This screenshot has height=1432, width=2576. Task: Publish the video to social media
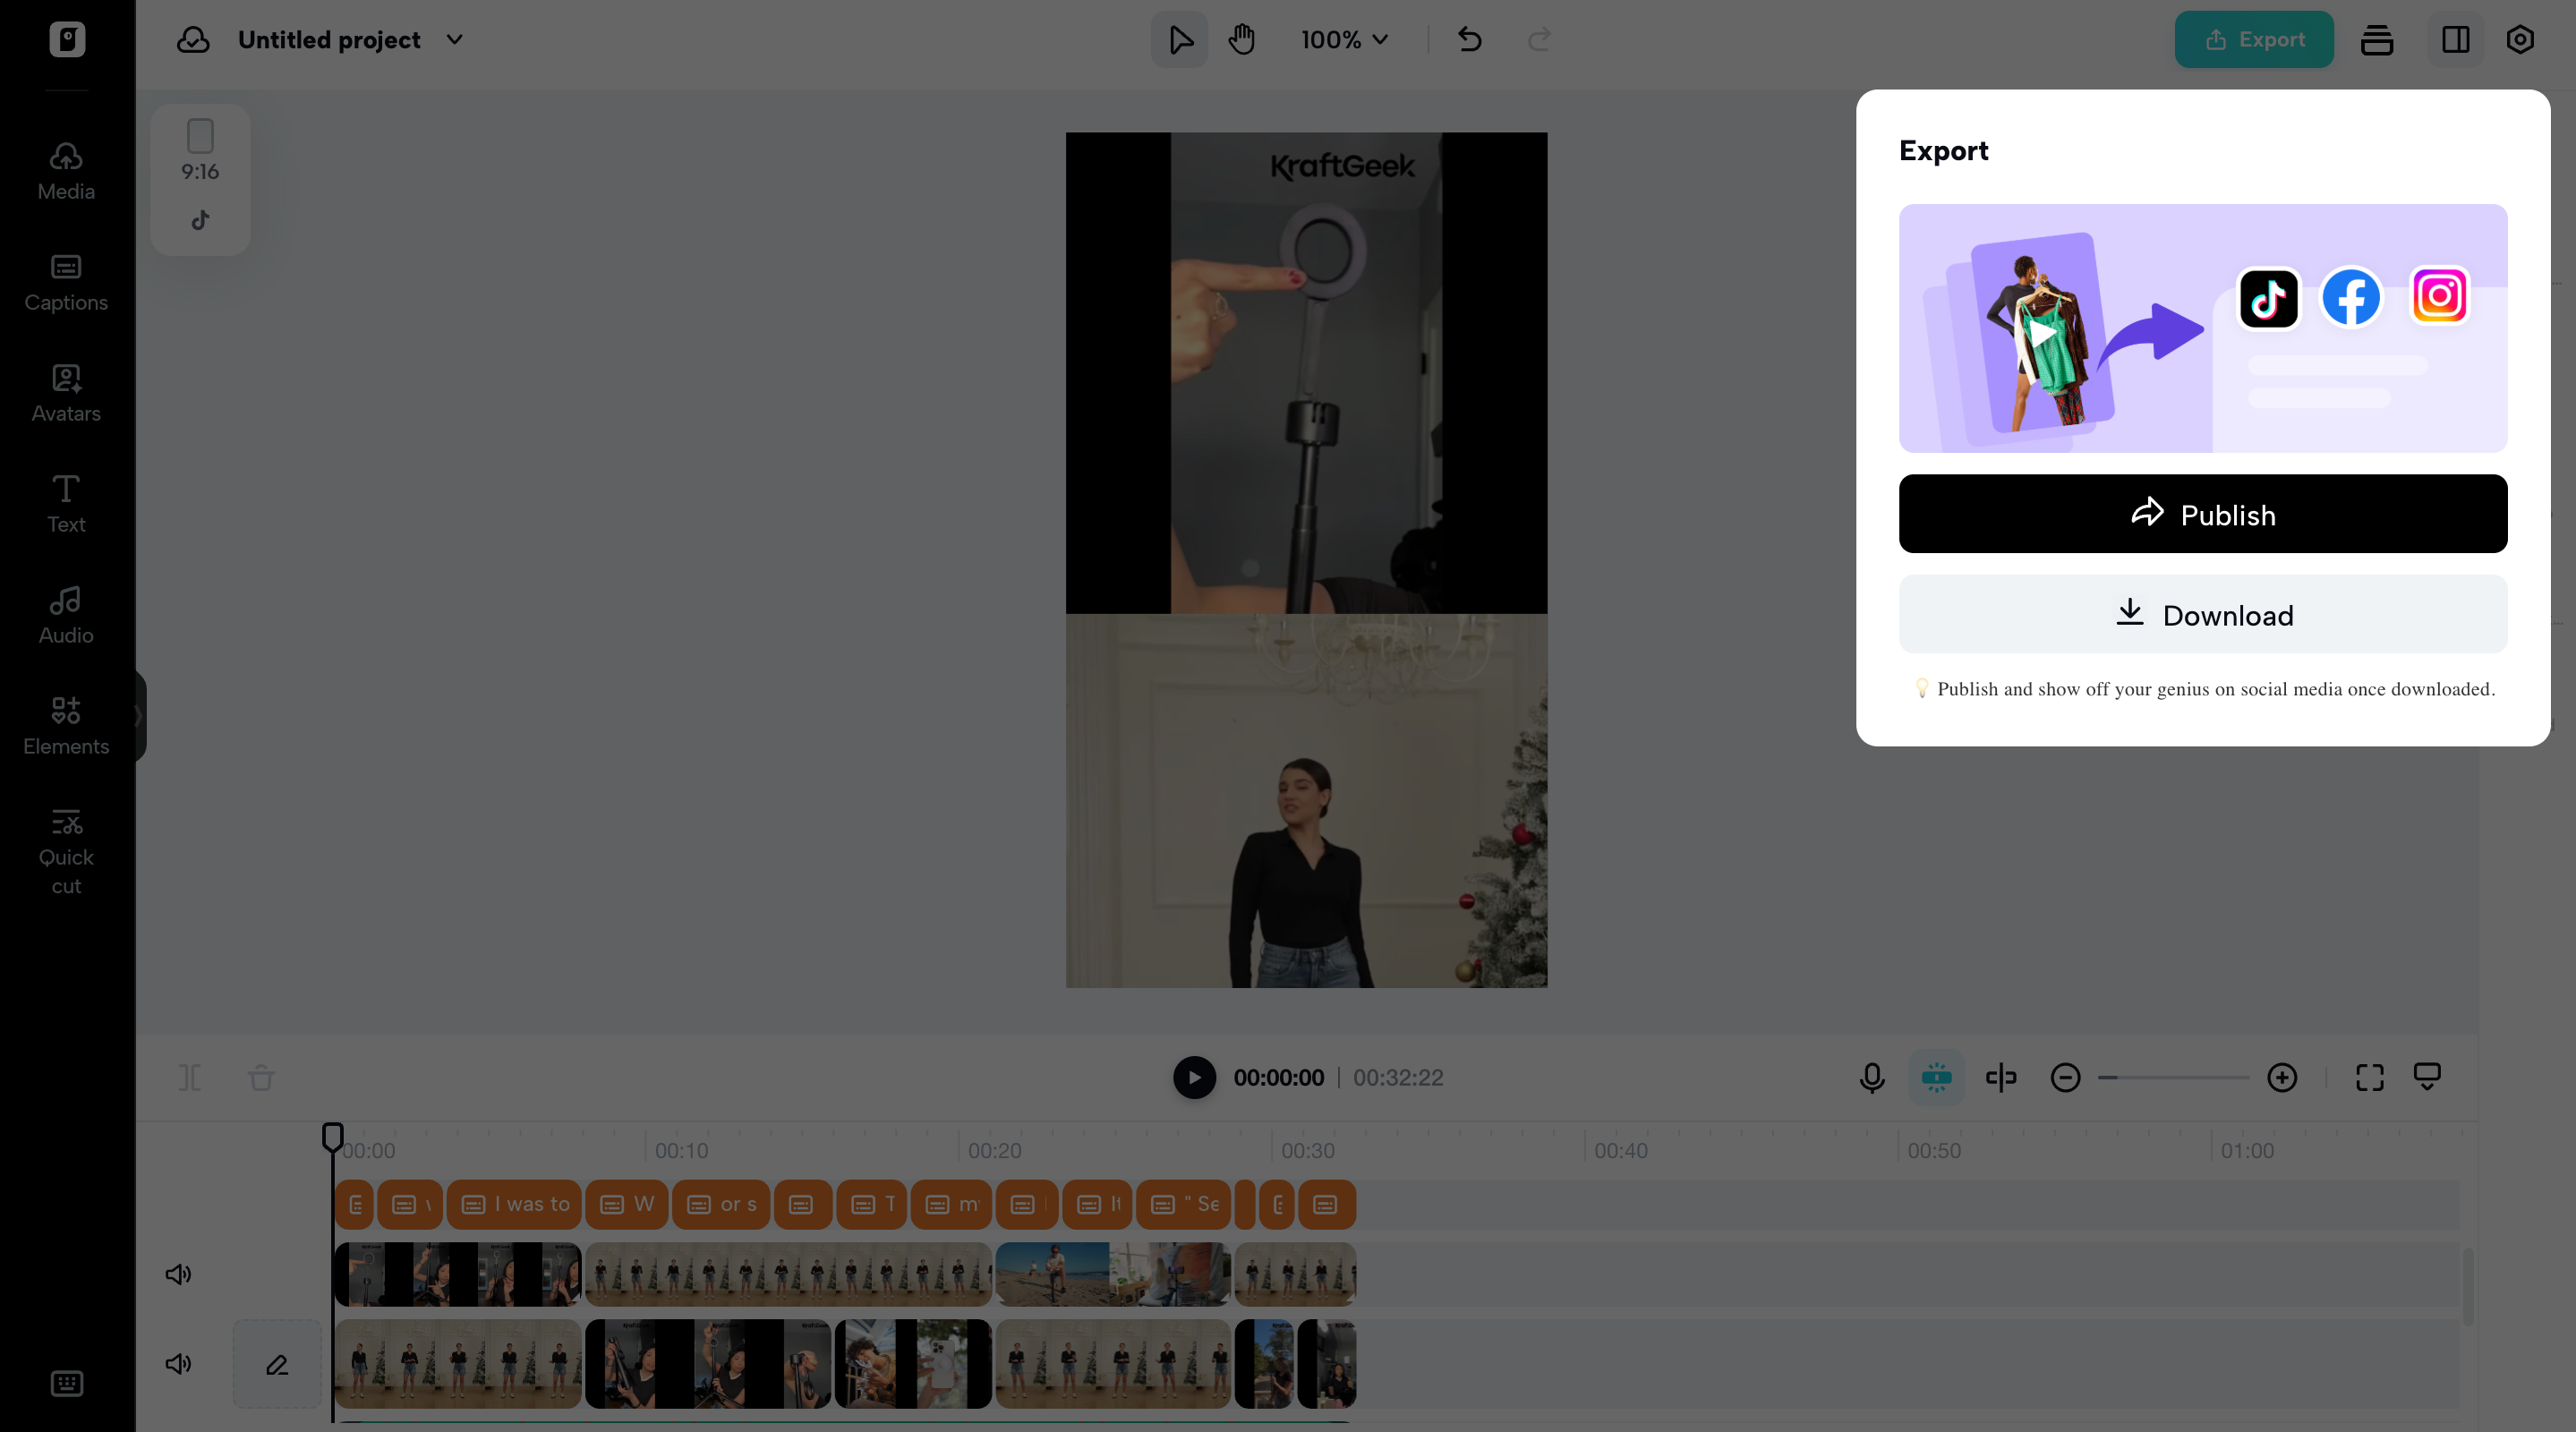pos(2202,514)
